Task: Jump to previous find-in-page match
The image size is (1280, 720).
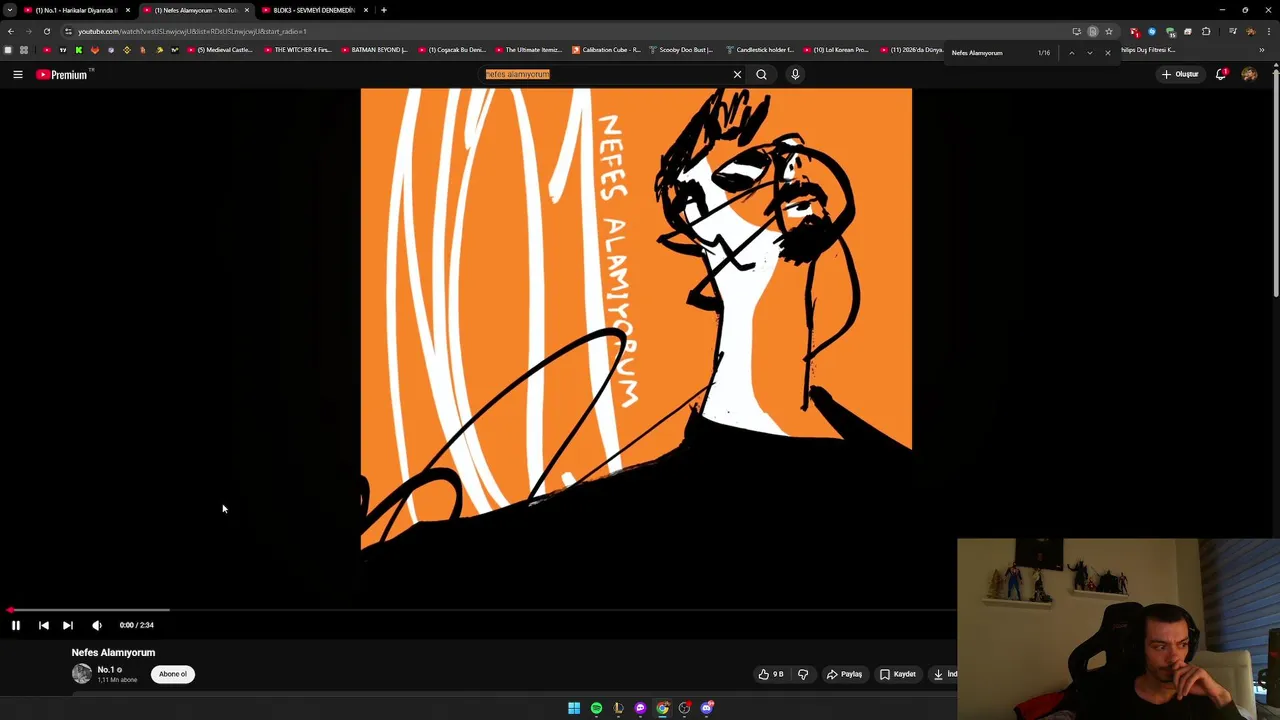Action: pyautogui.click(x=1071, y=52)
